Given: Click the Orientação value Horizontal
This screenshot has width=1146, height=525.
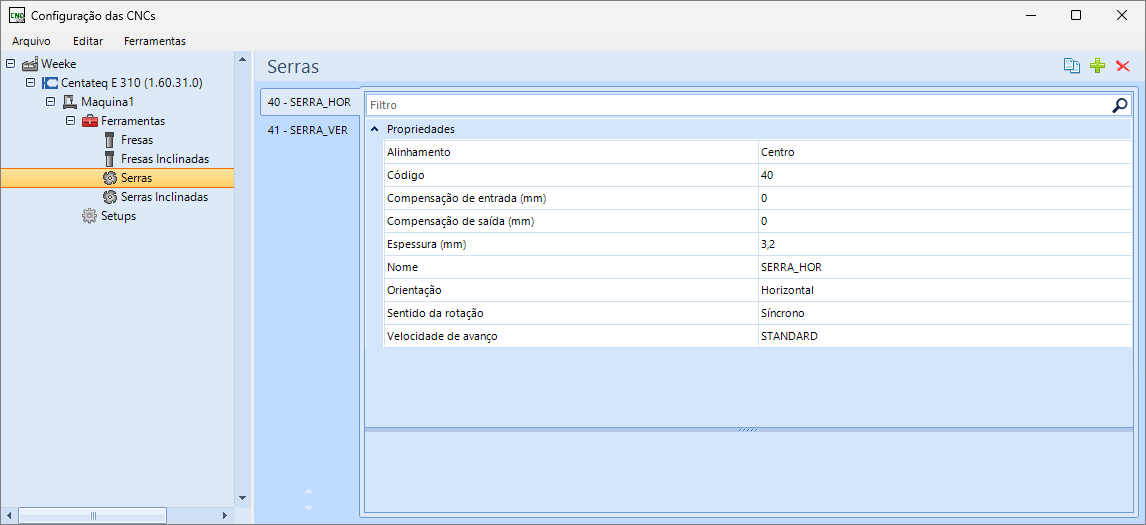Looking at the screenshot, I should [x=787, y=290].
